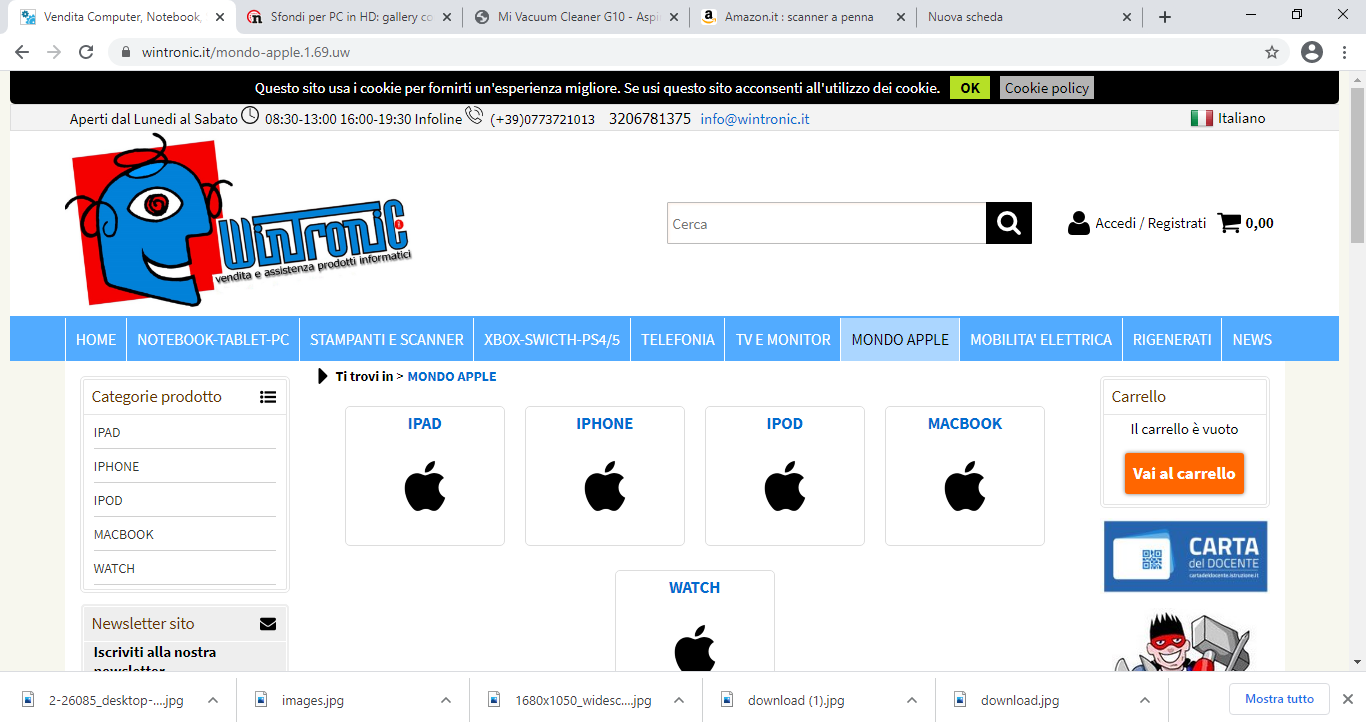Open the MOBILITA' ELETTRICA menu
Image resolution: width=1366 pixels, height=728 pixels.
(1041, 339)
